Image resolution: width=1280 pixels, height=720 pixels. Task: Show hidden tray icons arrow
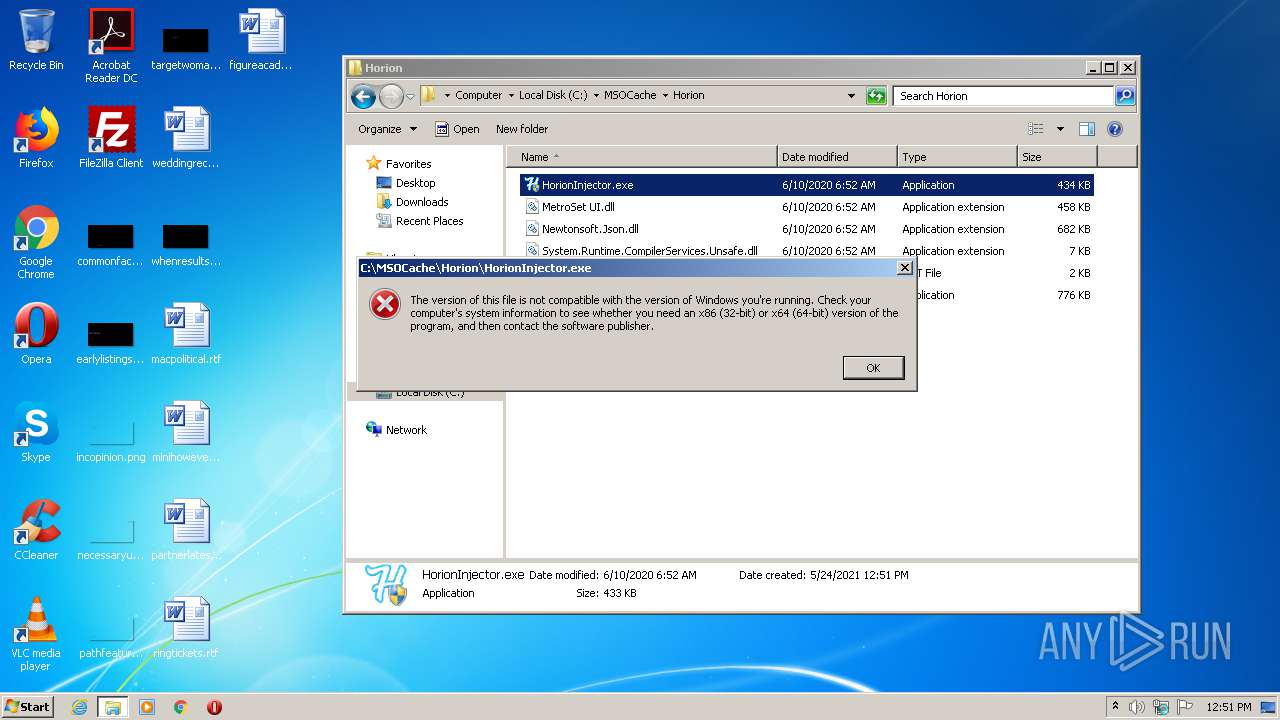click(x=1115, y=707)
